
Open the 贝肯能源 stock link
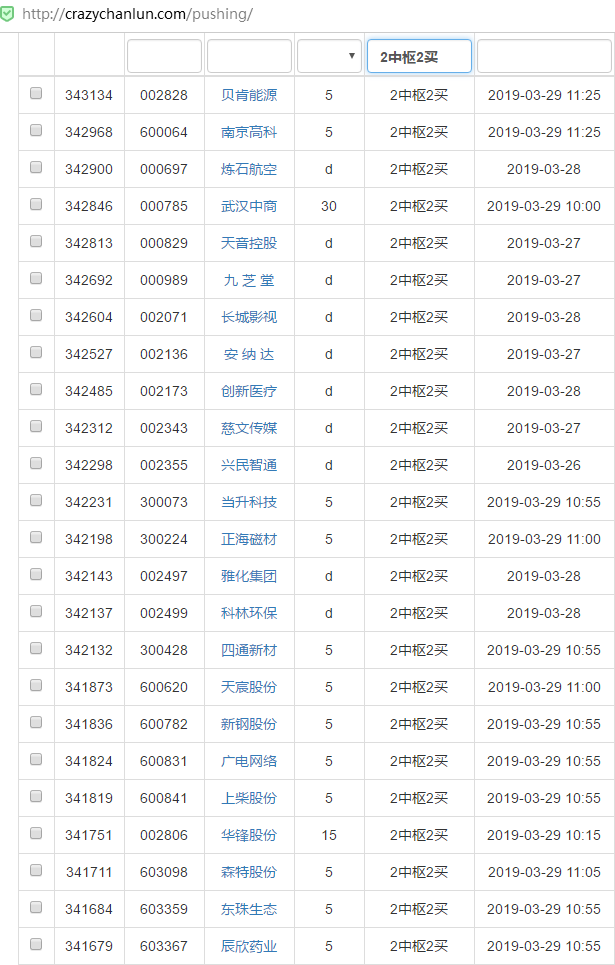tap(249, 95)
